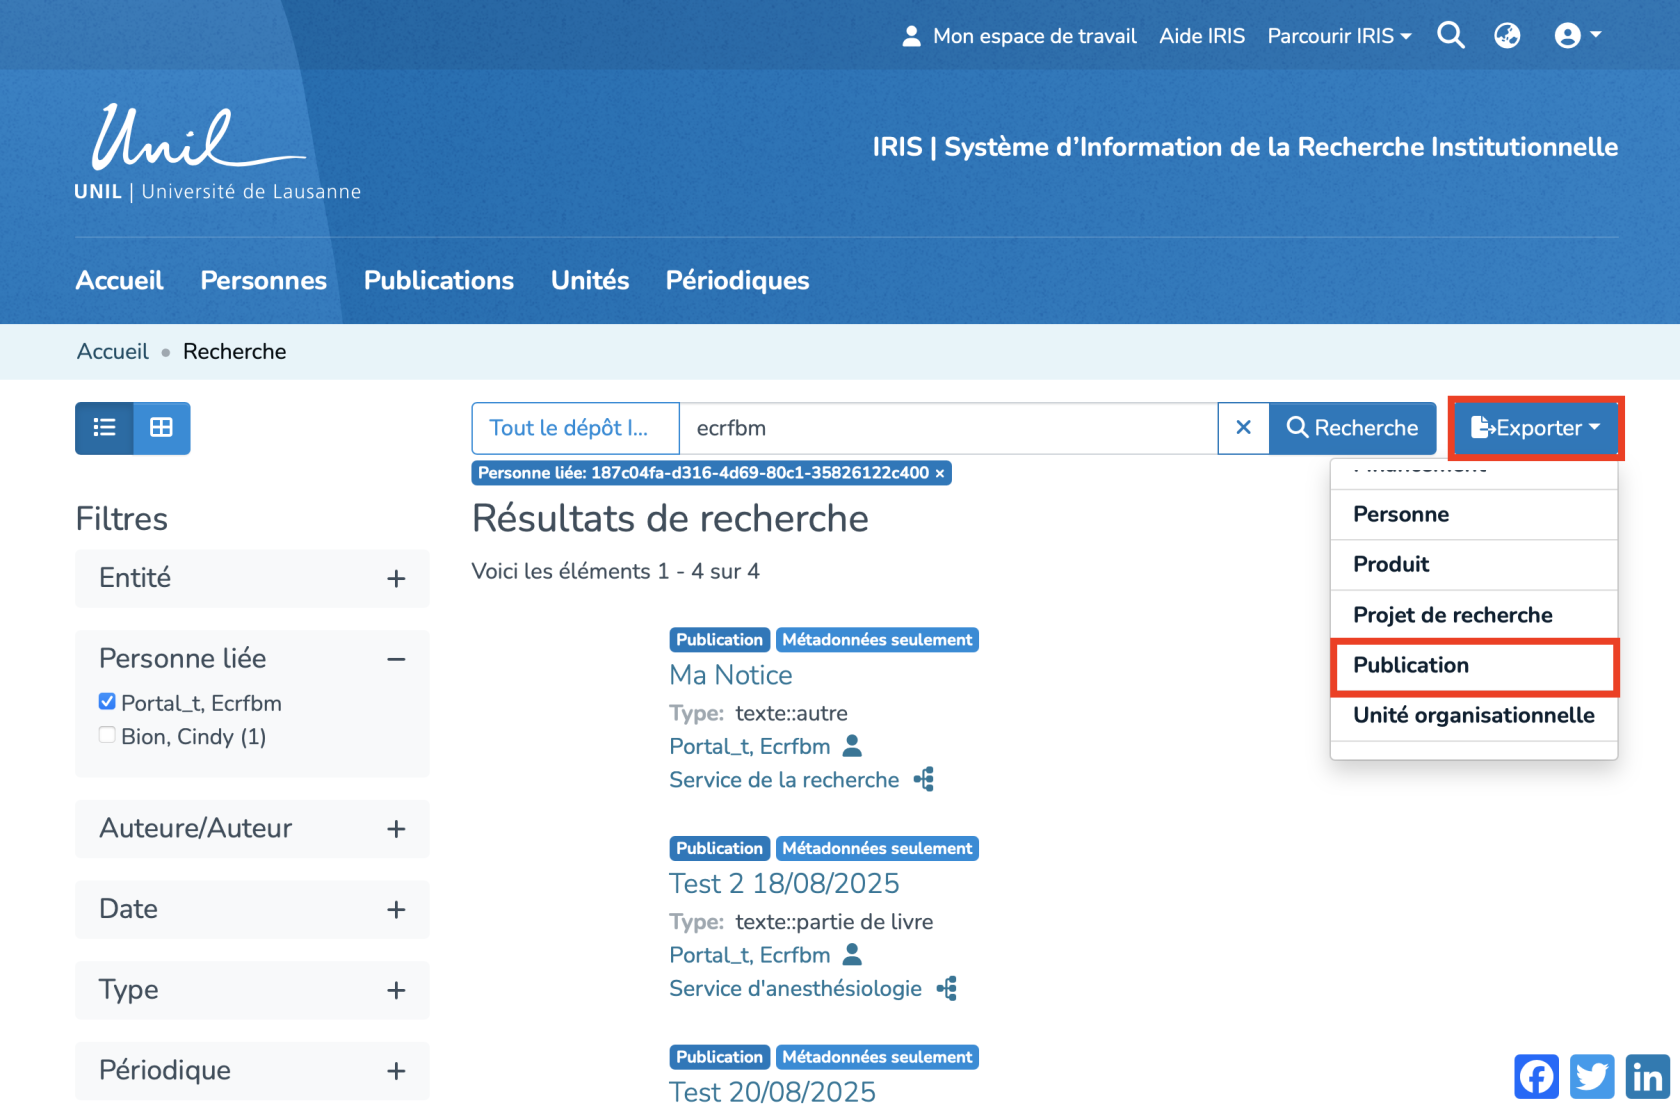The height and width of the screenshot is (1110, 1680).
Task: Check the Bion, Cindy filter
Action: coord(107,735)
